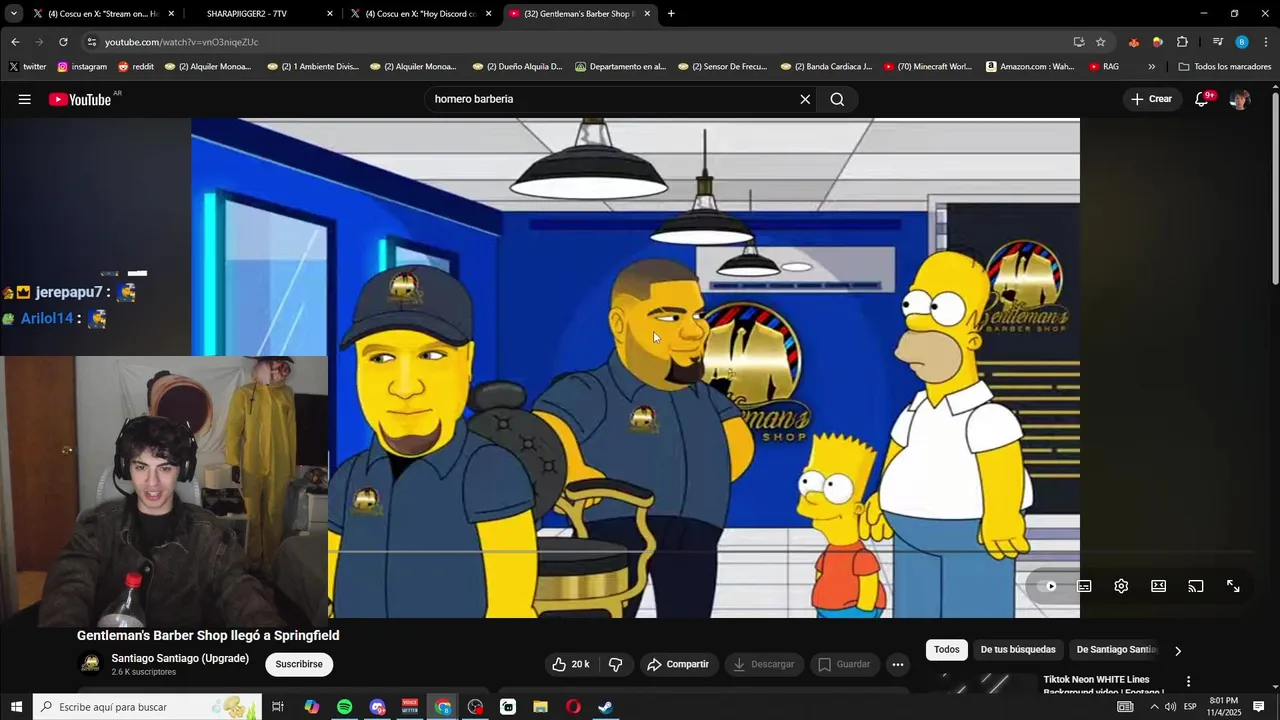The image size is (1280, 720).
Task: Open the RAG bookmark
Action: [1104, 67]
